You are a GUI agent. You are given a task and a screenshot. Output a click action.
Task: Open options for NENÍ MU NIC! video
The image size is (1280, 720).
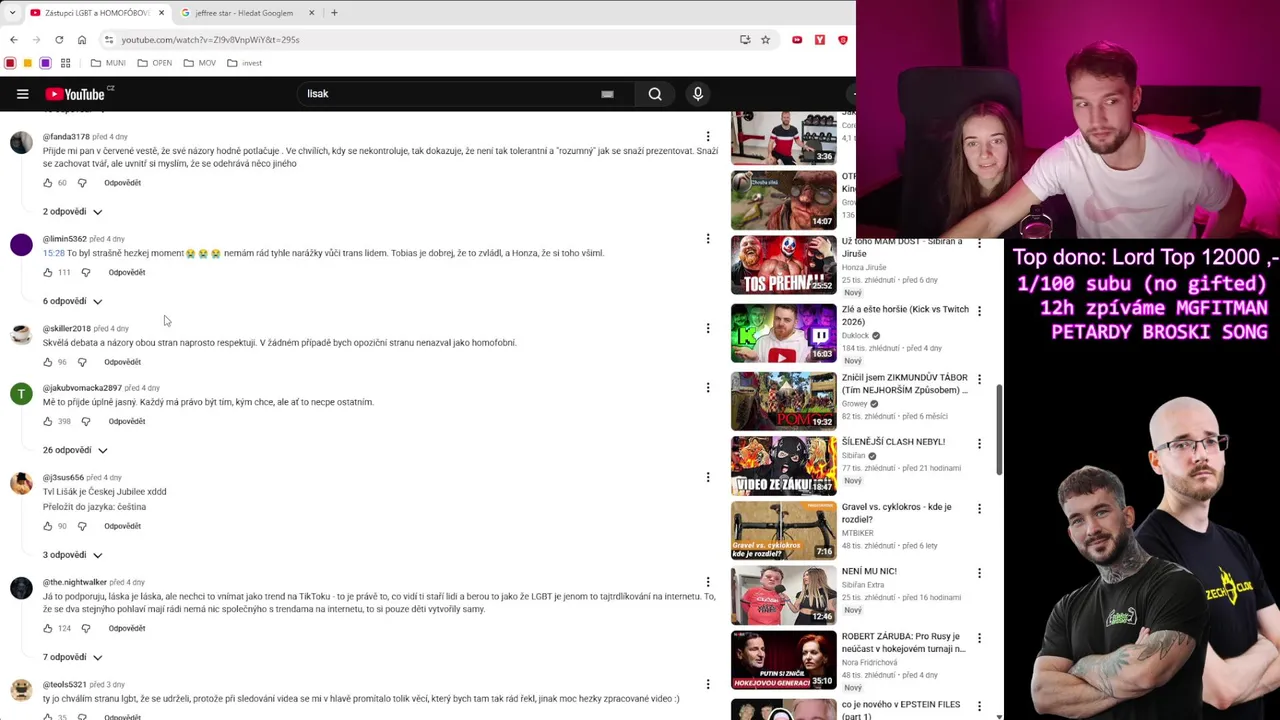coord(979,573)
